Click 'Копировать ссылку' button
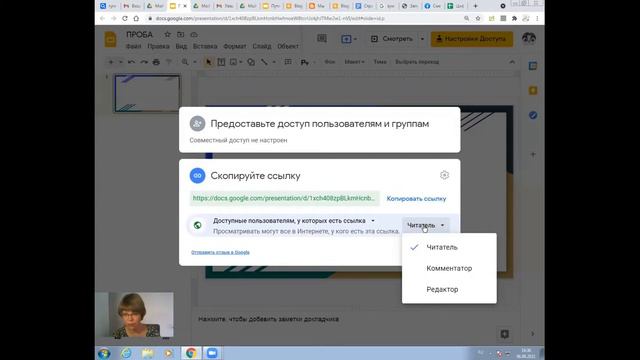640x360 pixels. coord(416,199)
